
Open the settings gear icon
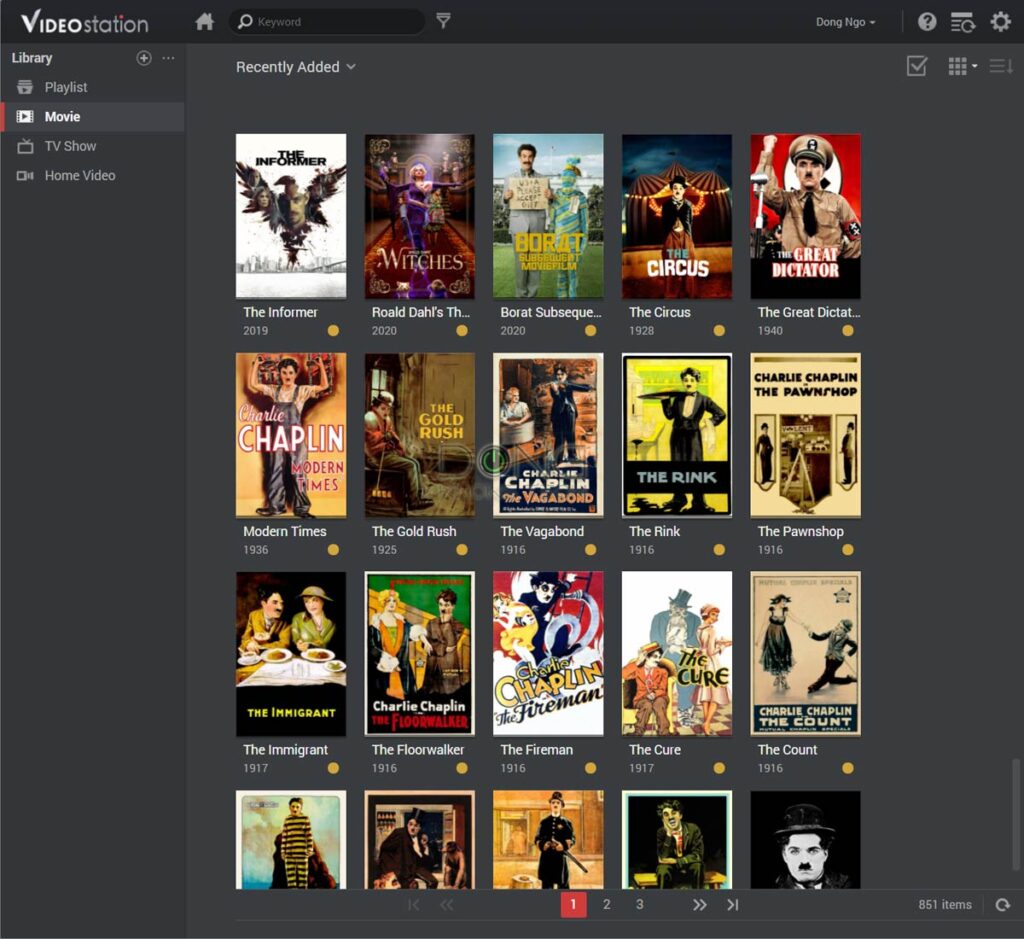pos(1000,22)
